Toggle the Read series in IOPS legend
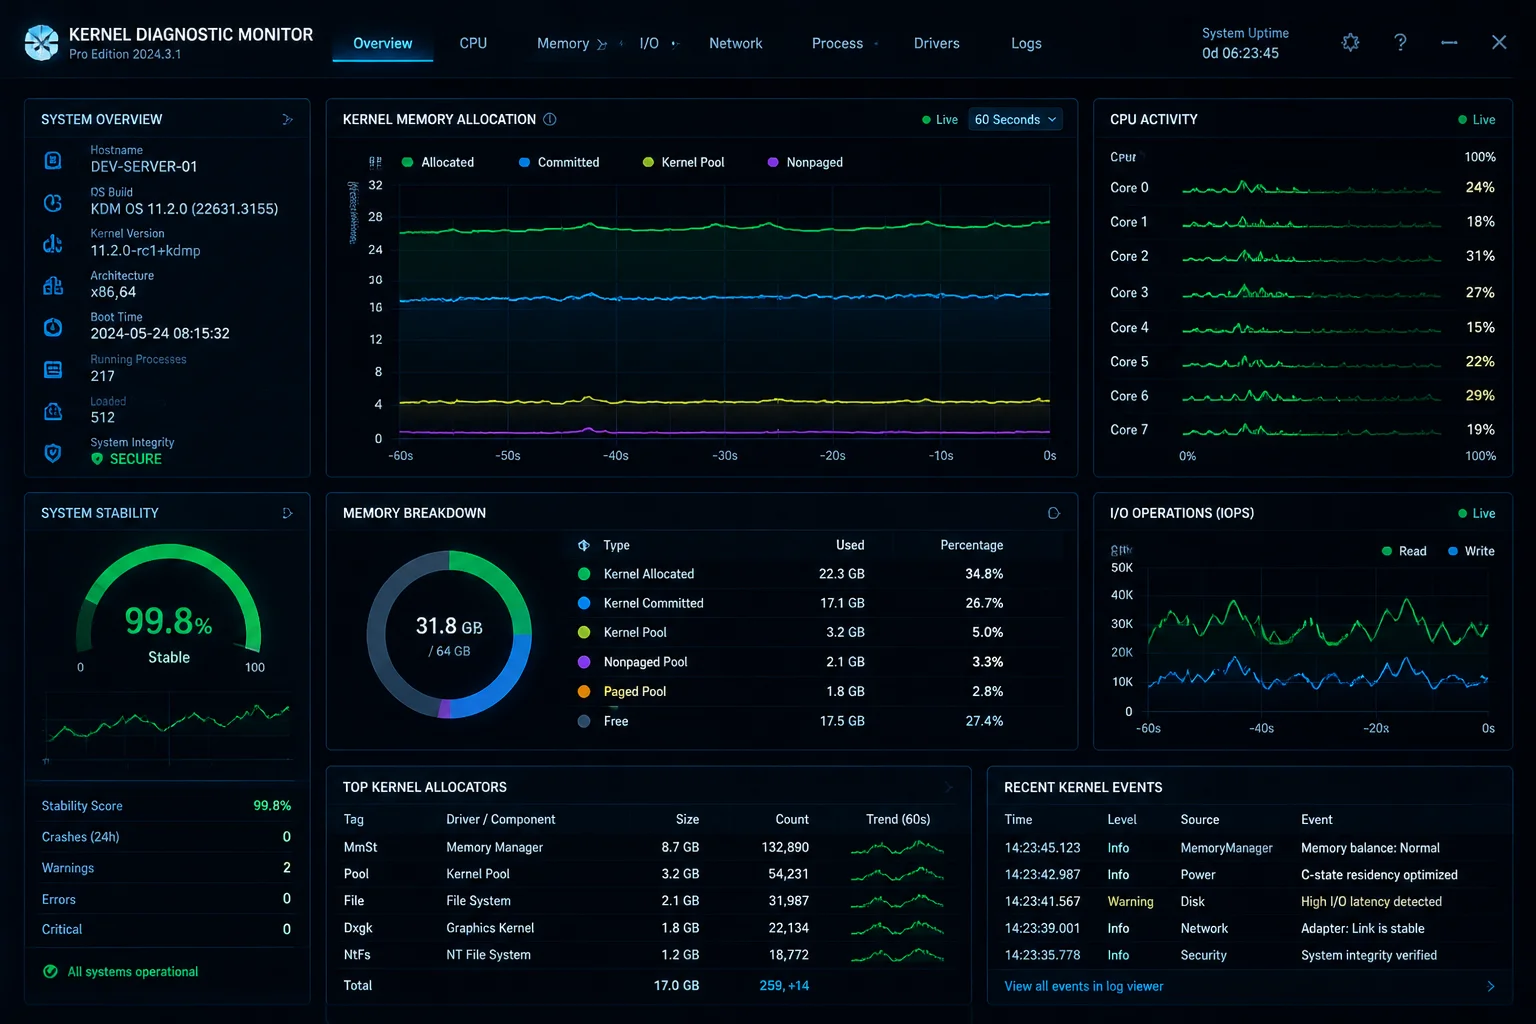 click(1404, 551)
